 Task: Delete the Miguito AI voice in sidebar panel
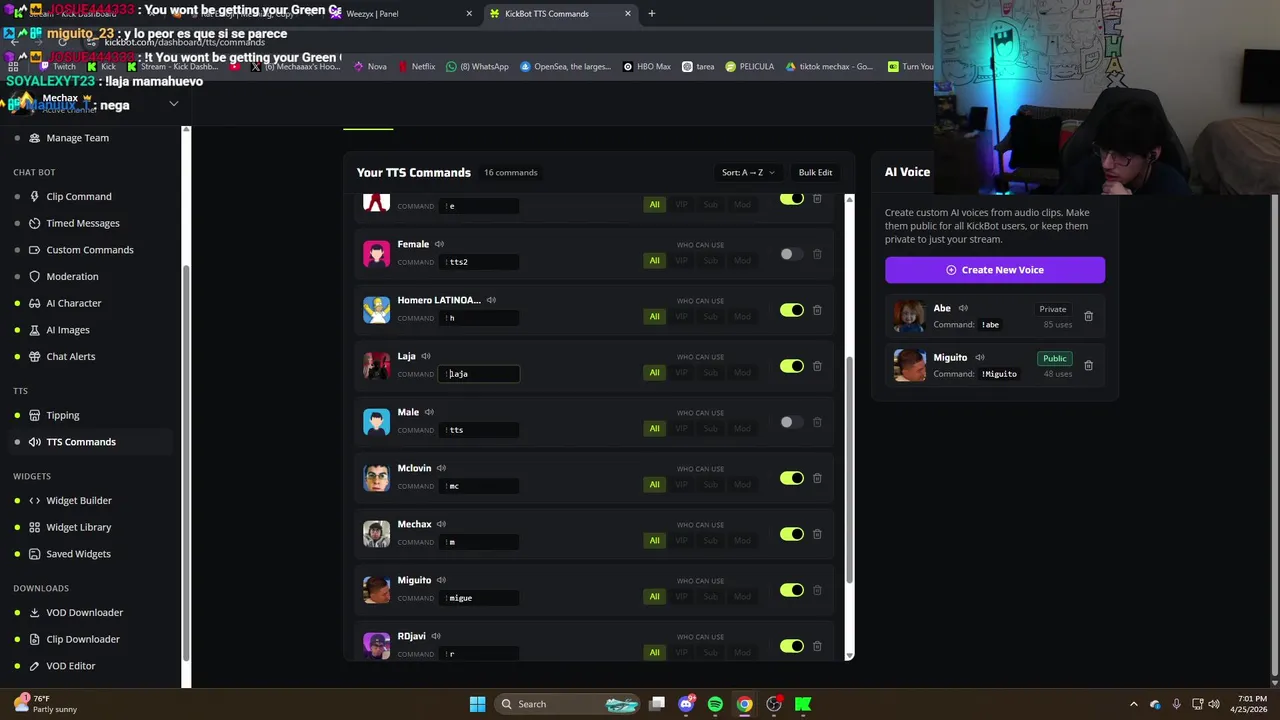(1088, 365)
